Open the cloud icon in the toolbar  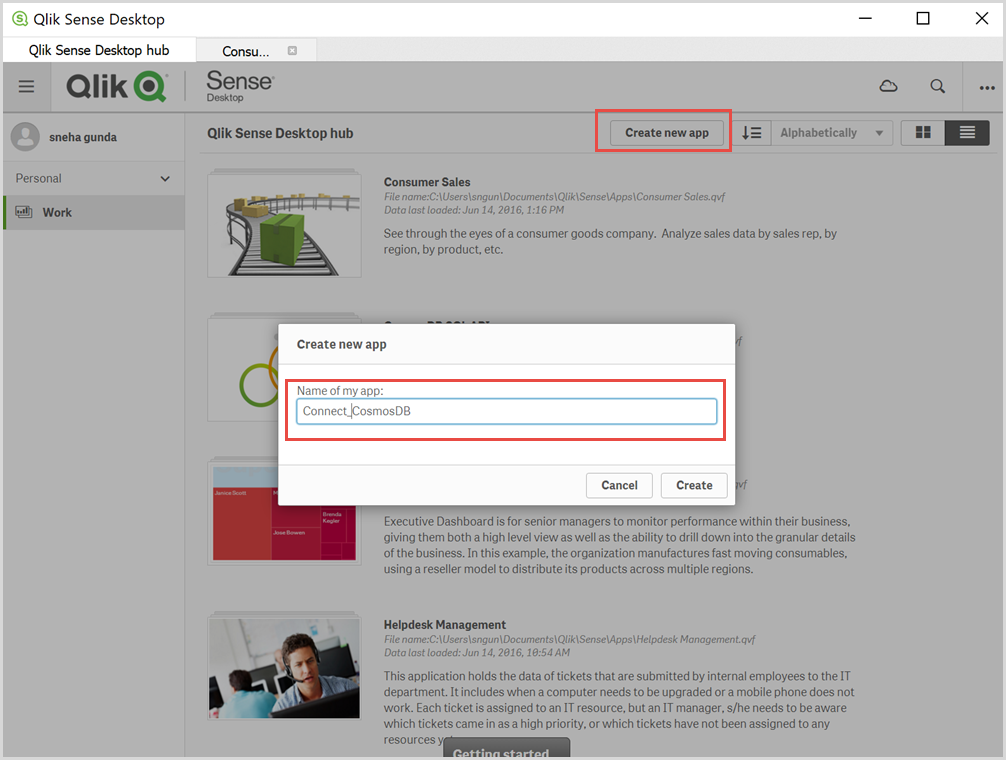pyautogui.click(x=888, y=86)
